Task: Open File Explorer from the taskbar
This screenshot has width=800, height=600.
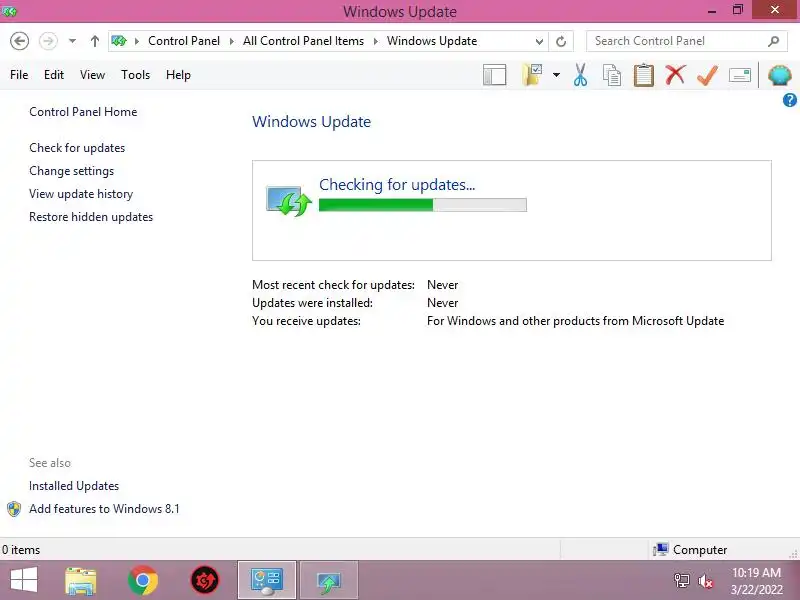Action: (x=81, y=581)
